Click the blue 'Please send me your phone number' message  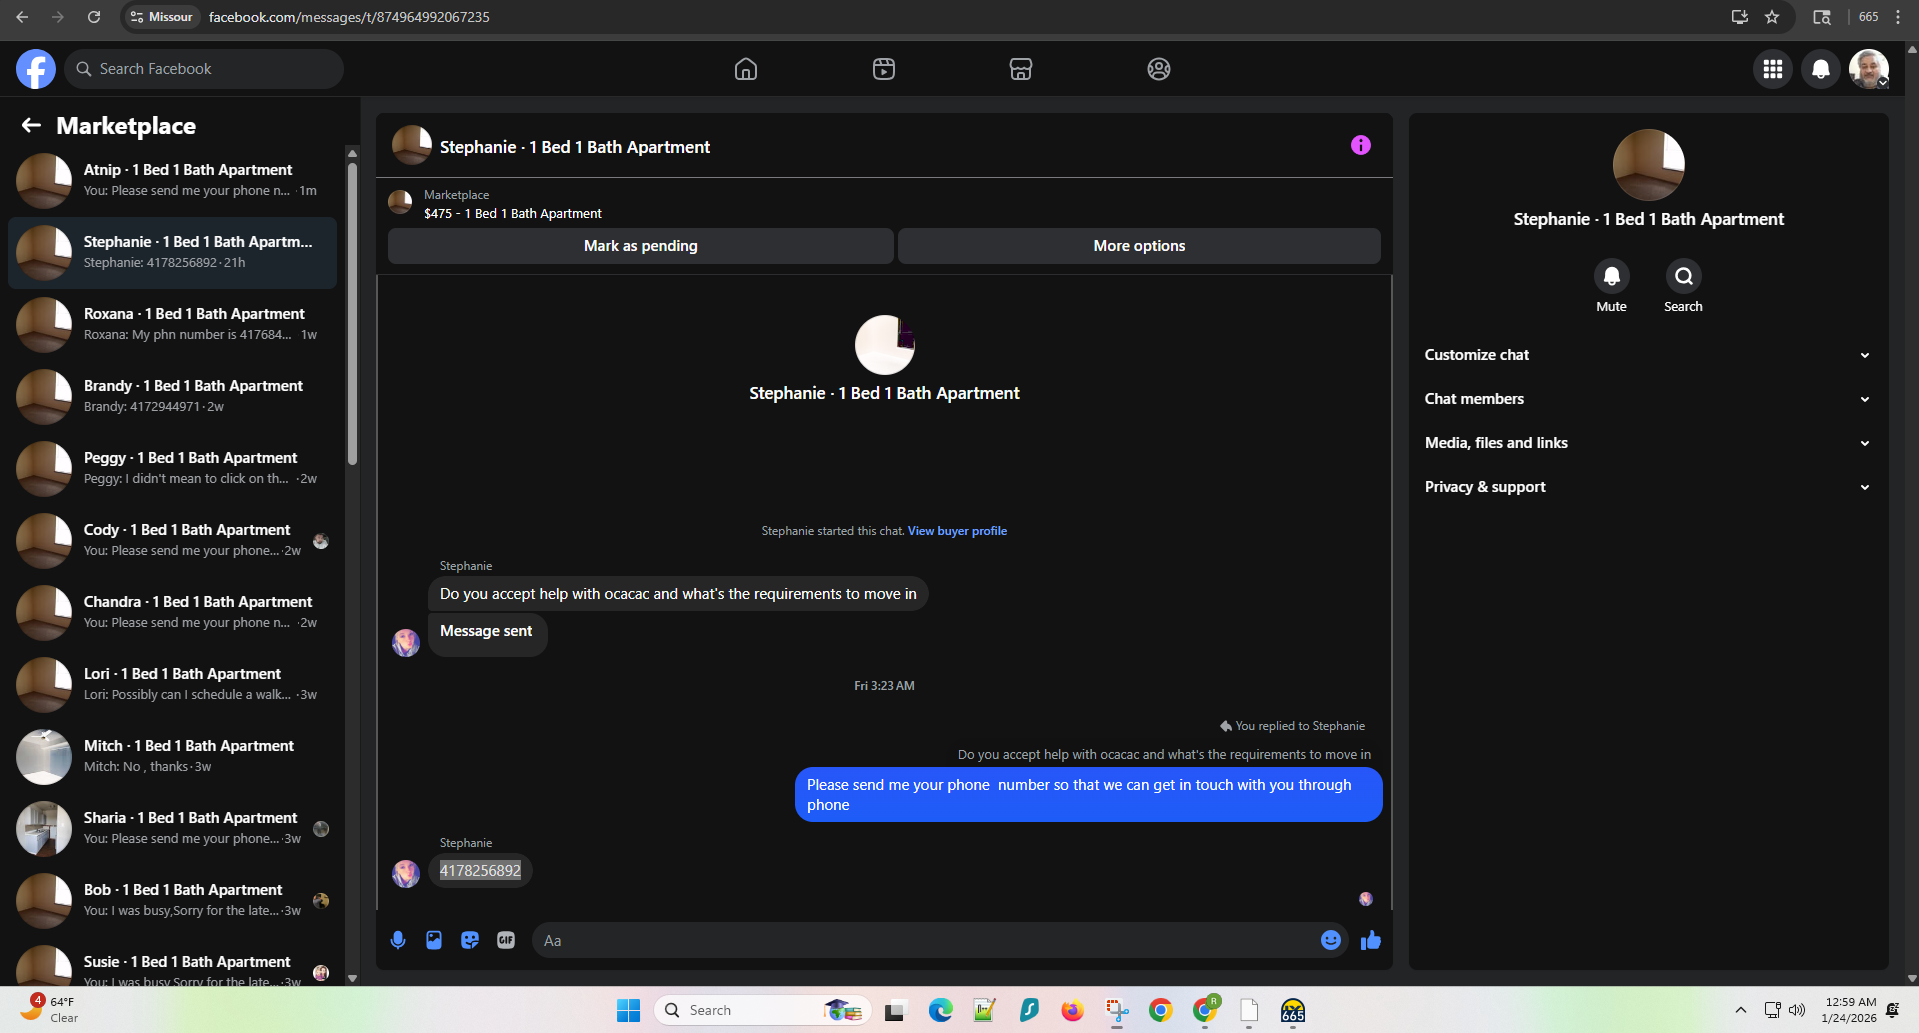click(x=1088, y=795)
